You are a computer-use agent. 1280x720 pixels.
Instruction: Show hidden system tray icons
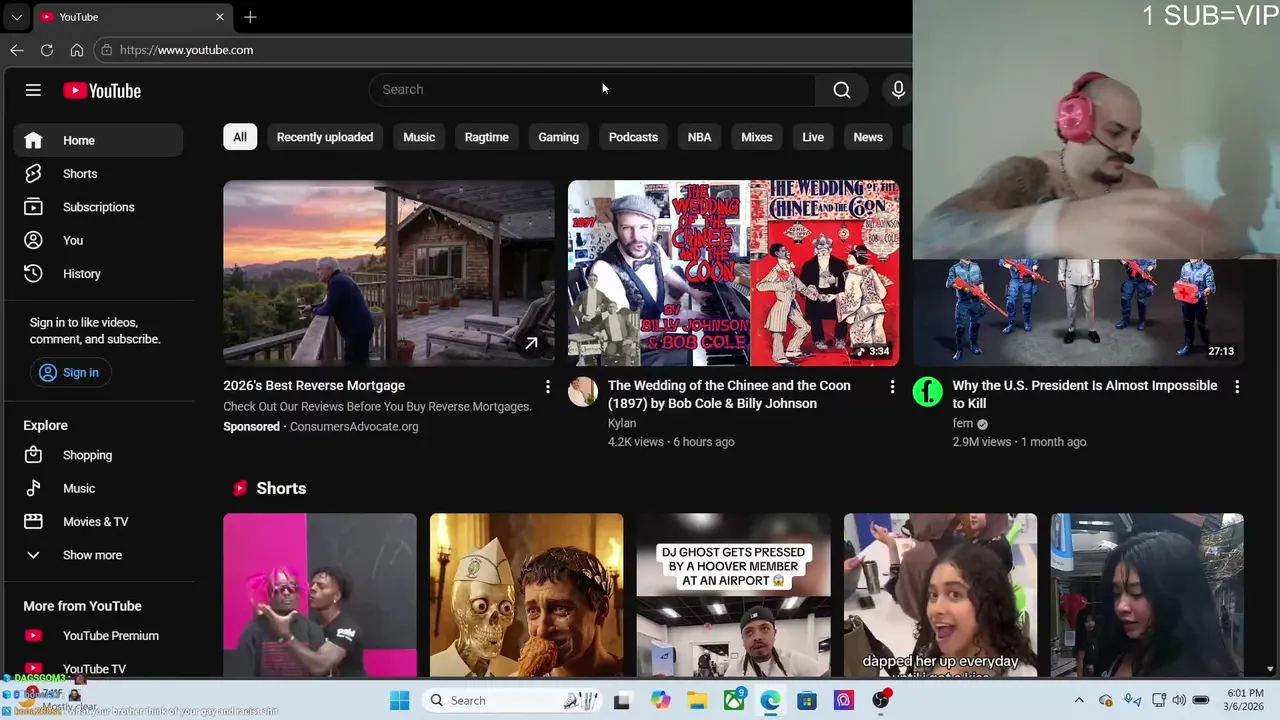pos(1079,700)
